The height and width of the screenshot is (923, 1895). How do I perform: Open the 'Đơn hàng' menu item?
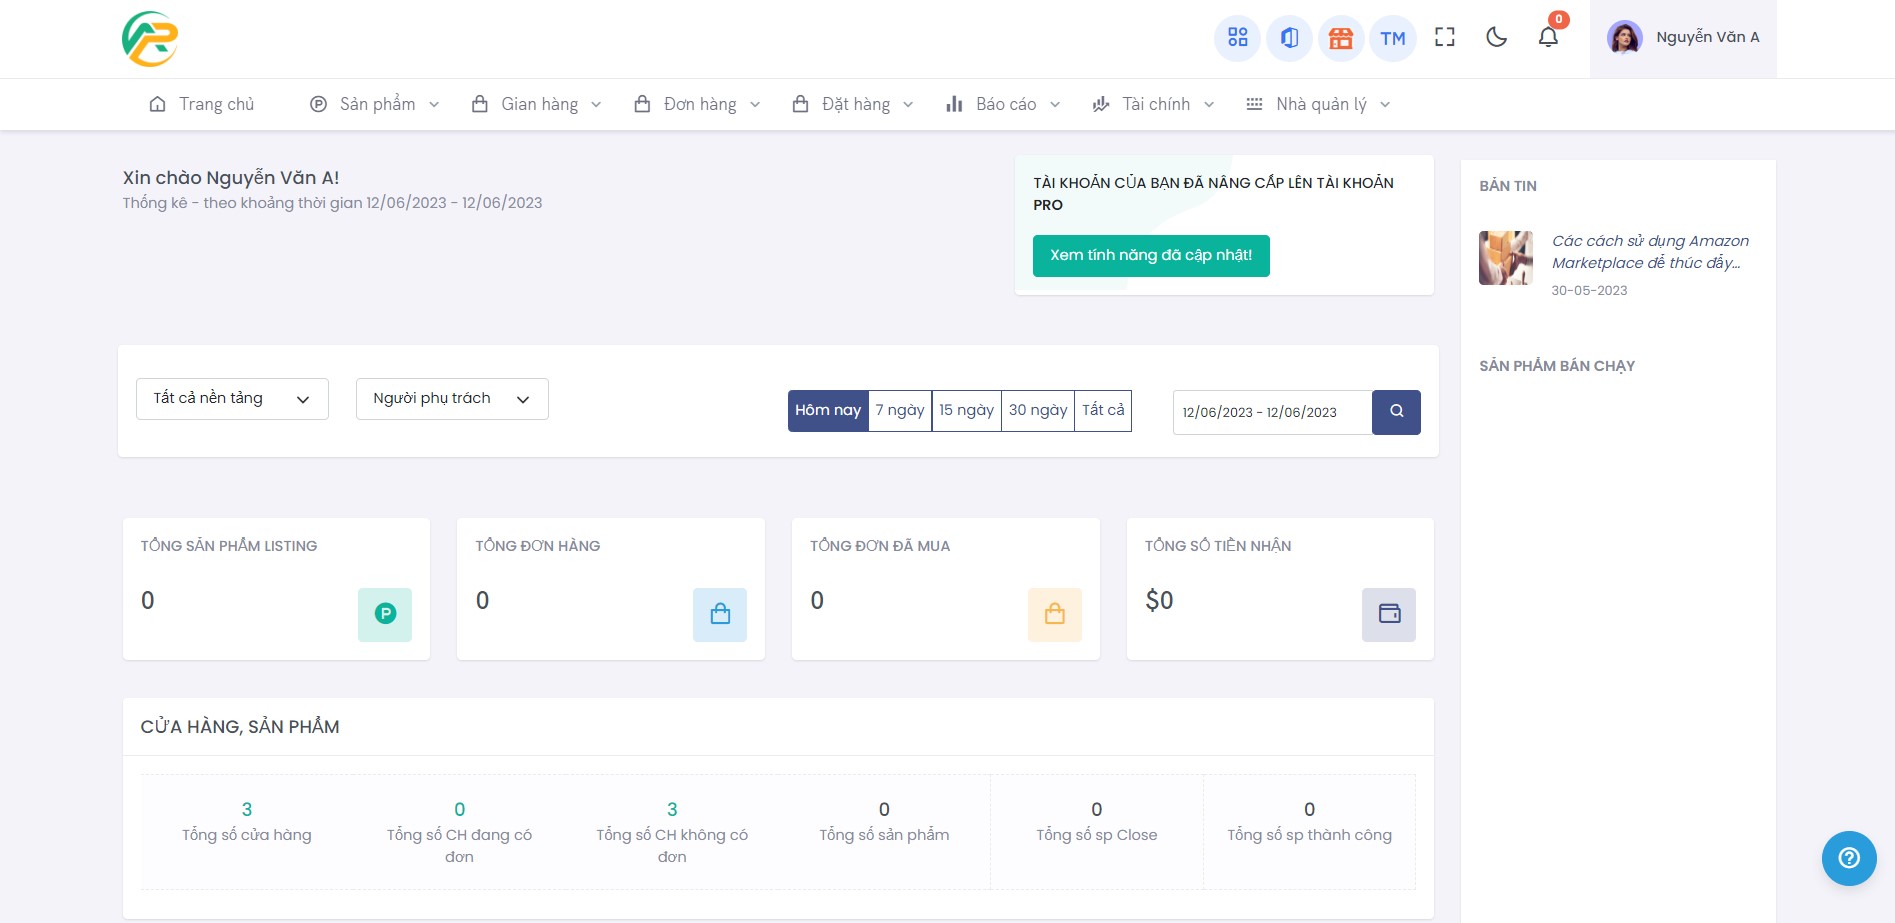coord(695,104)
